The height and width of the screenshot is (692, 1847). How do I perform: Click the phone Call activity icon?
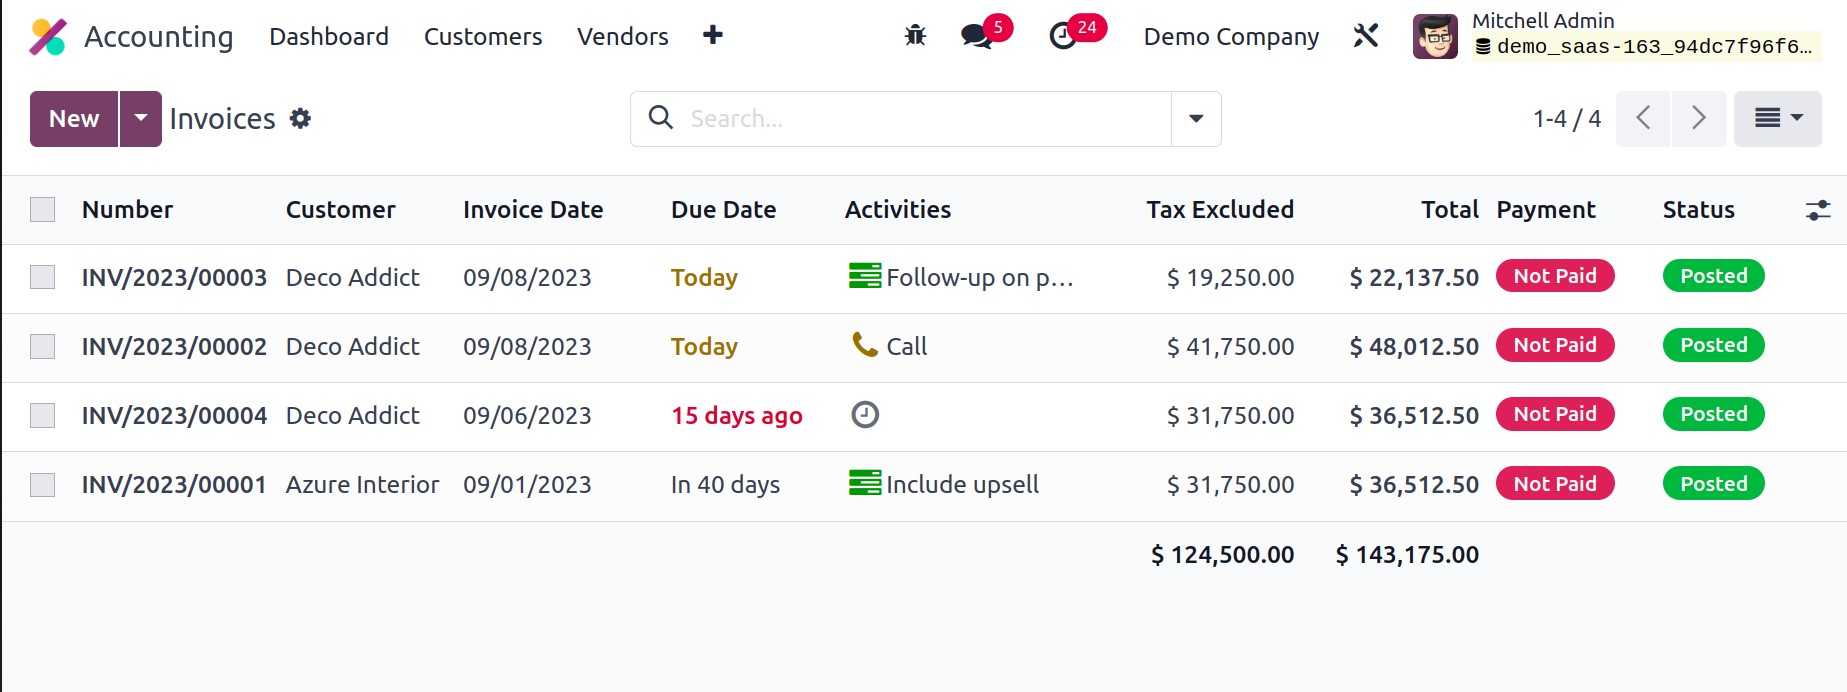point(864,345)
